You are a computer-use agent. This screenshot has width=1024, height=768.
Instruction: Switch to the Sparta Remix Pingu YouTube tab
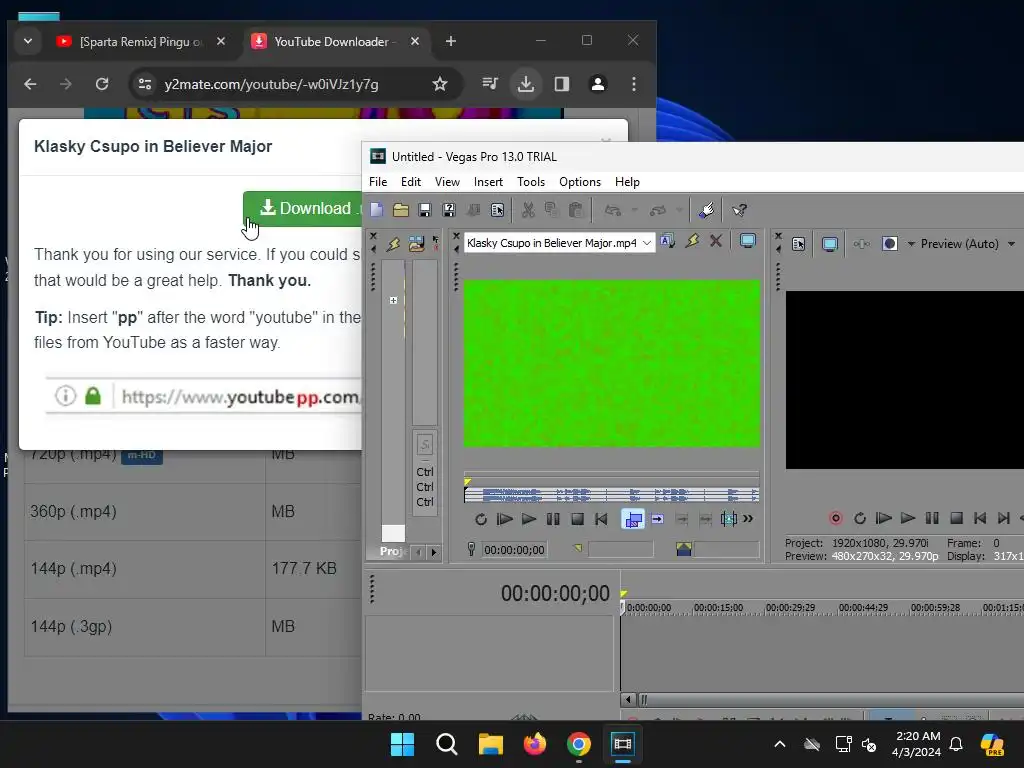click(x=141, y=41)
